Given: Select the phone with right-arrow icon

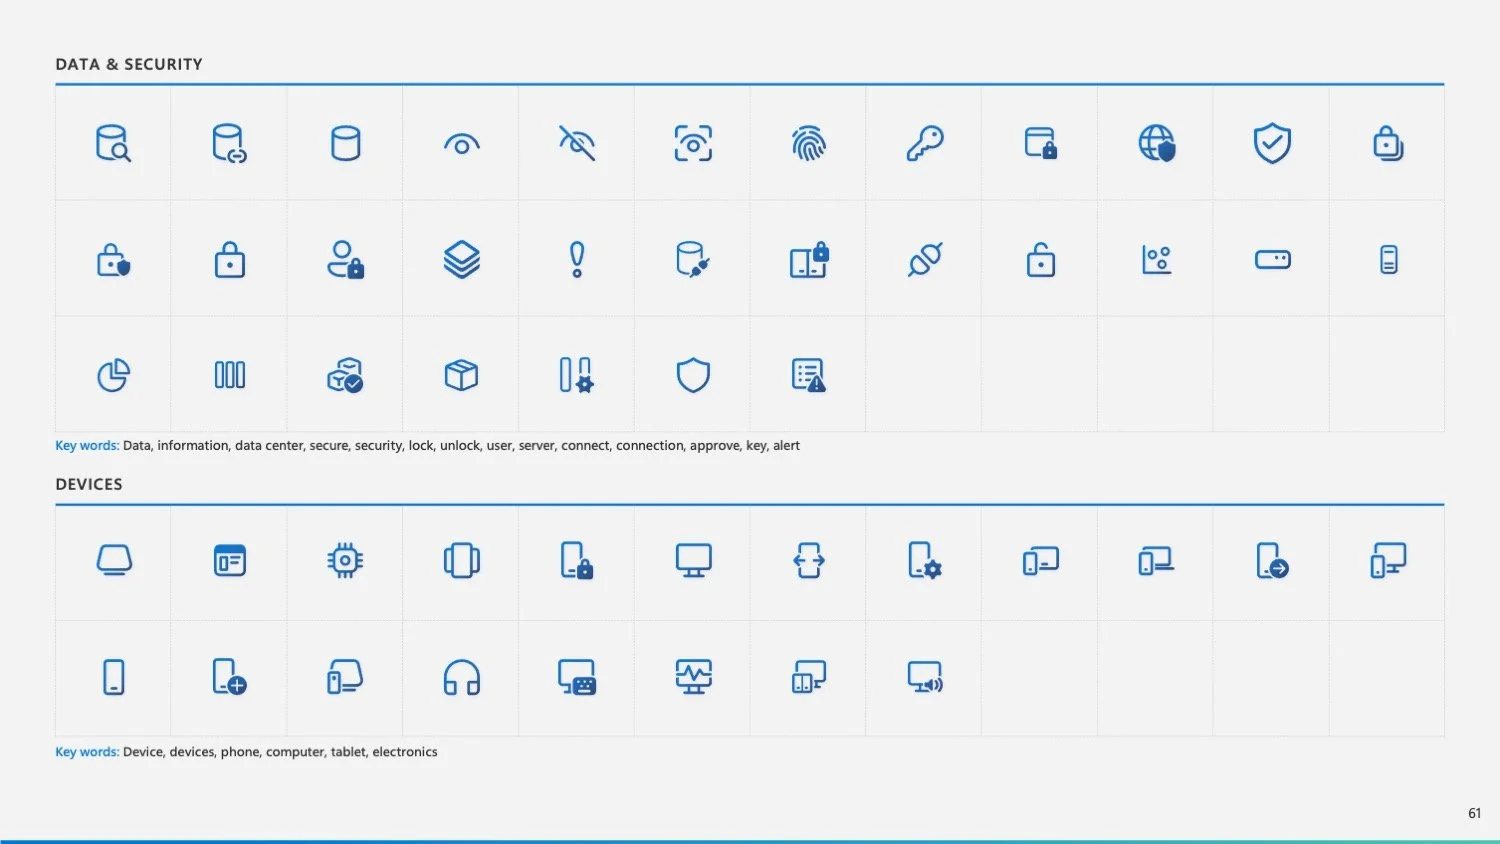Looking at the screenshot, I should click(1272, 561).
